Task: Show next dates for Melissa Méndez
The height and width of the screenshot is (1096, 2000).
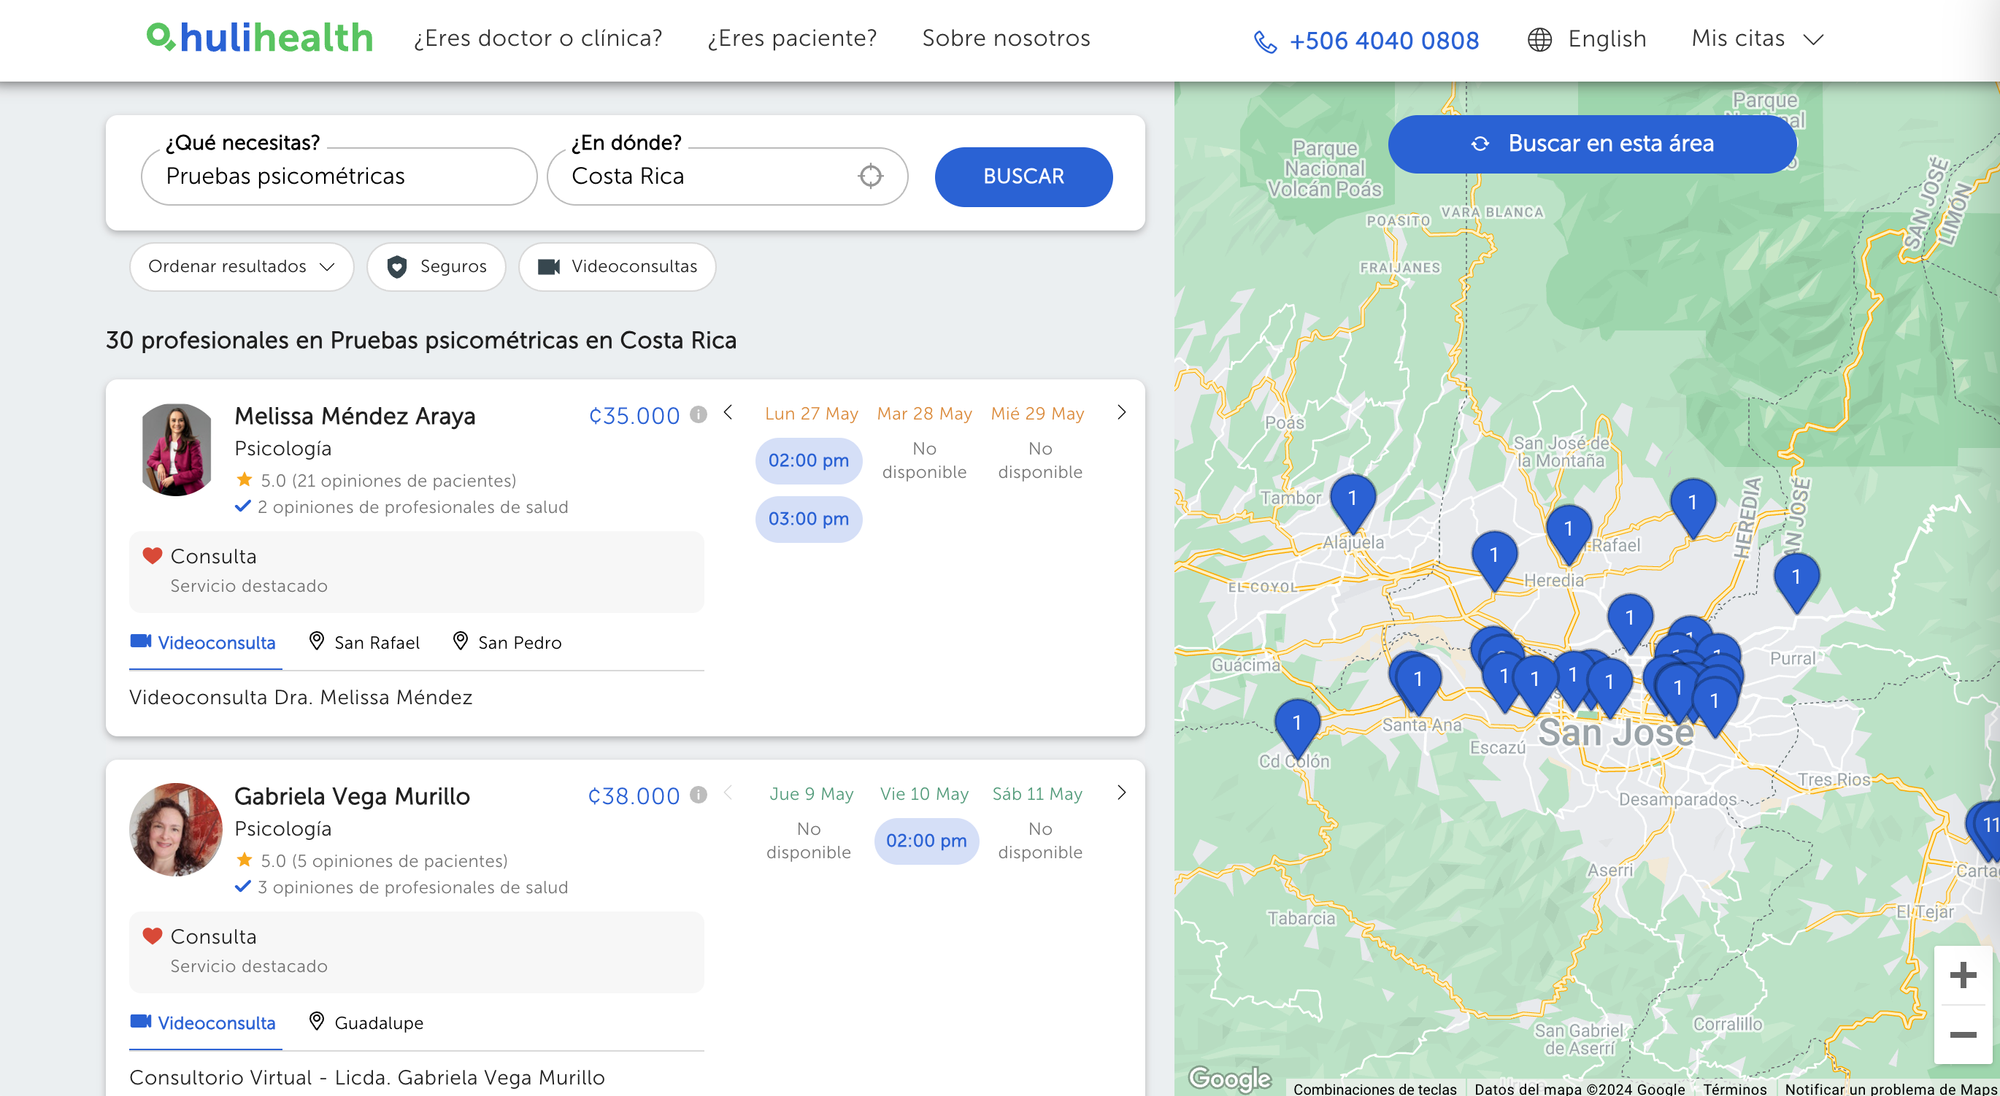Action: pos(1121,413)
